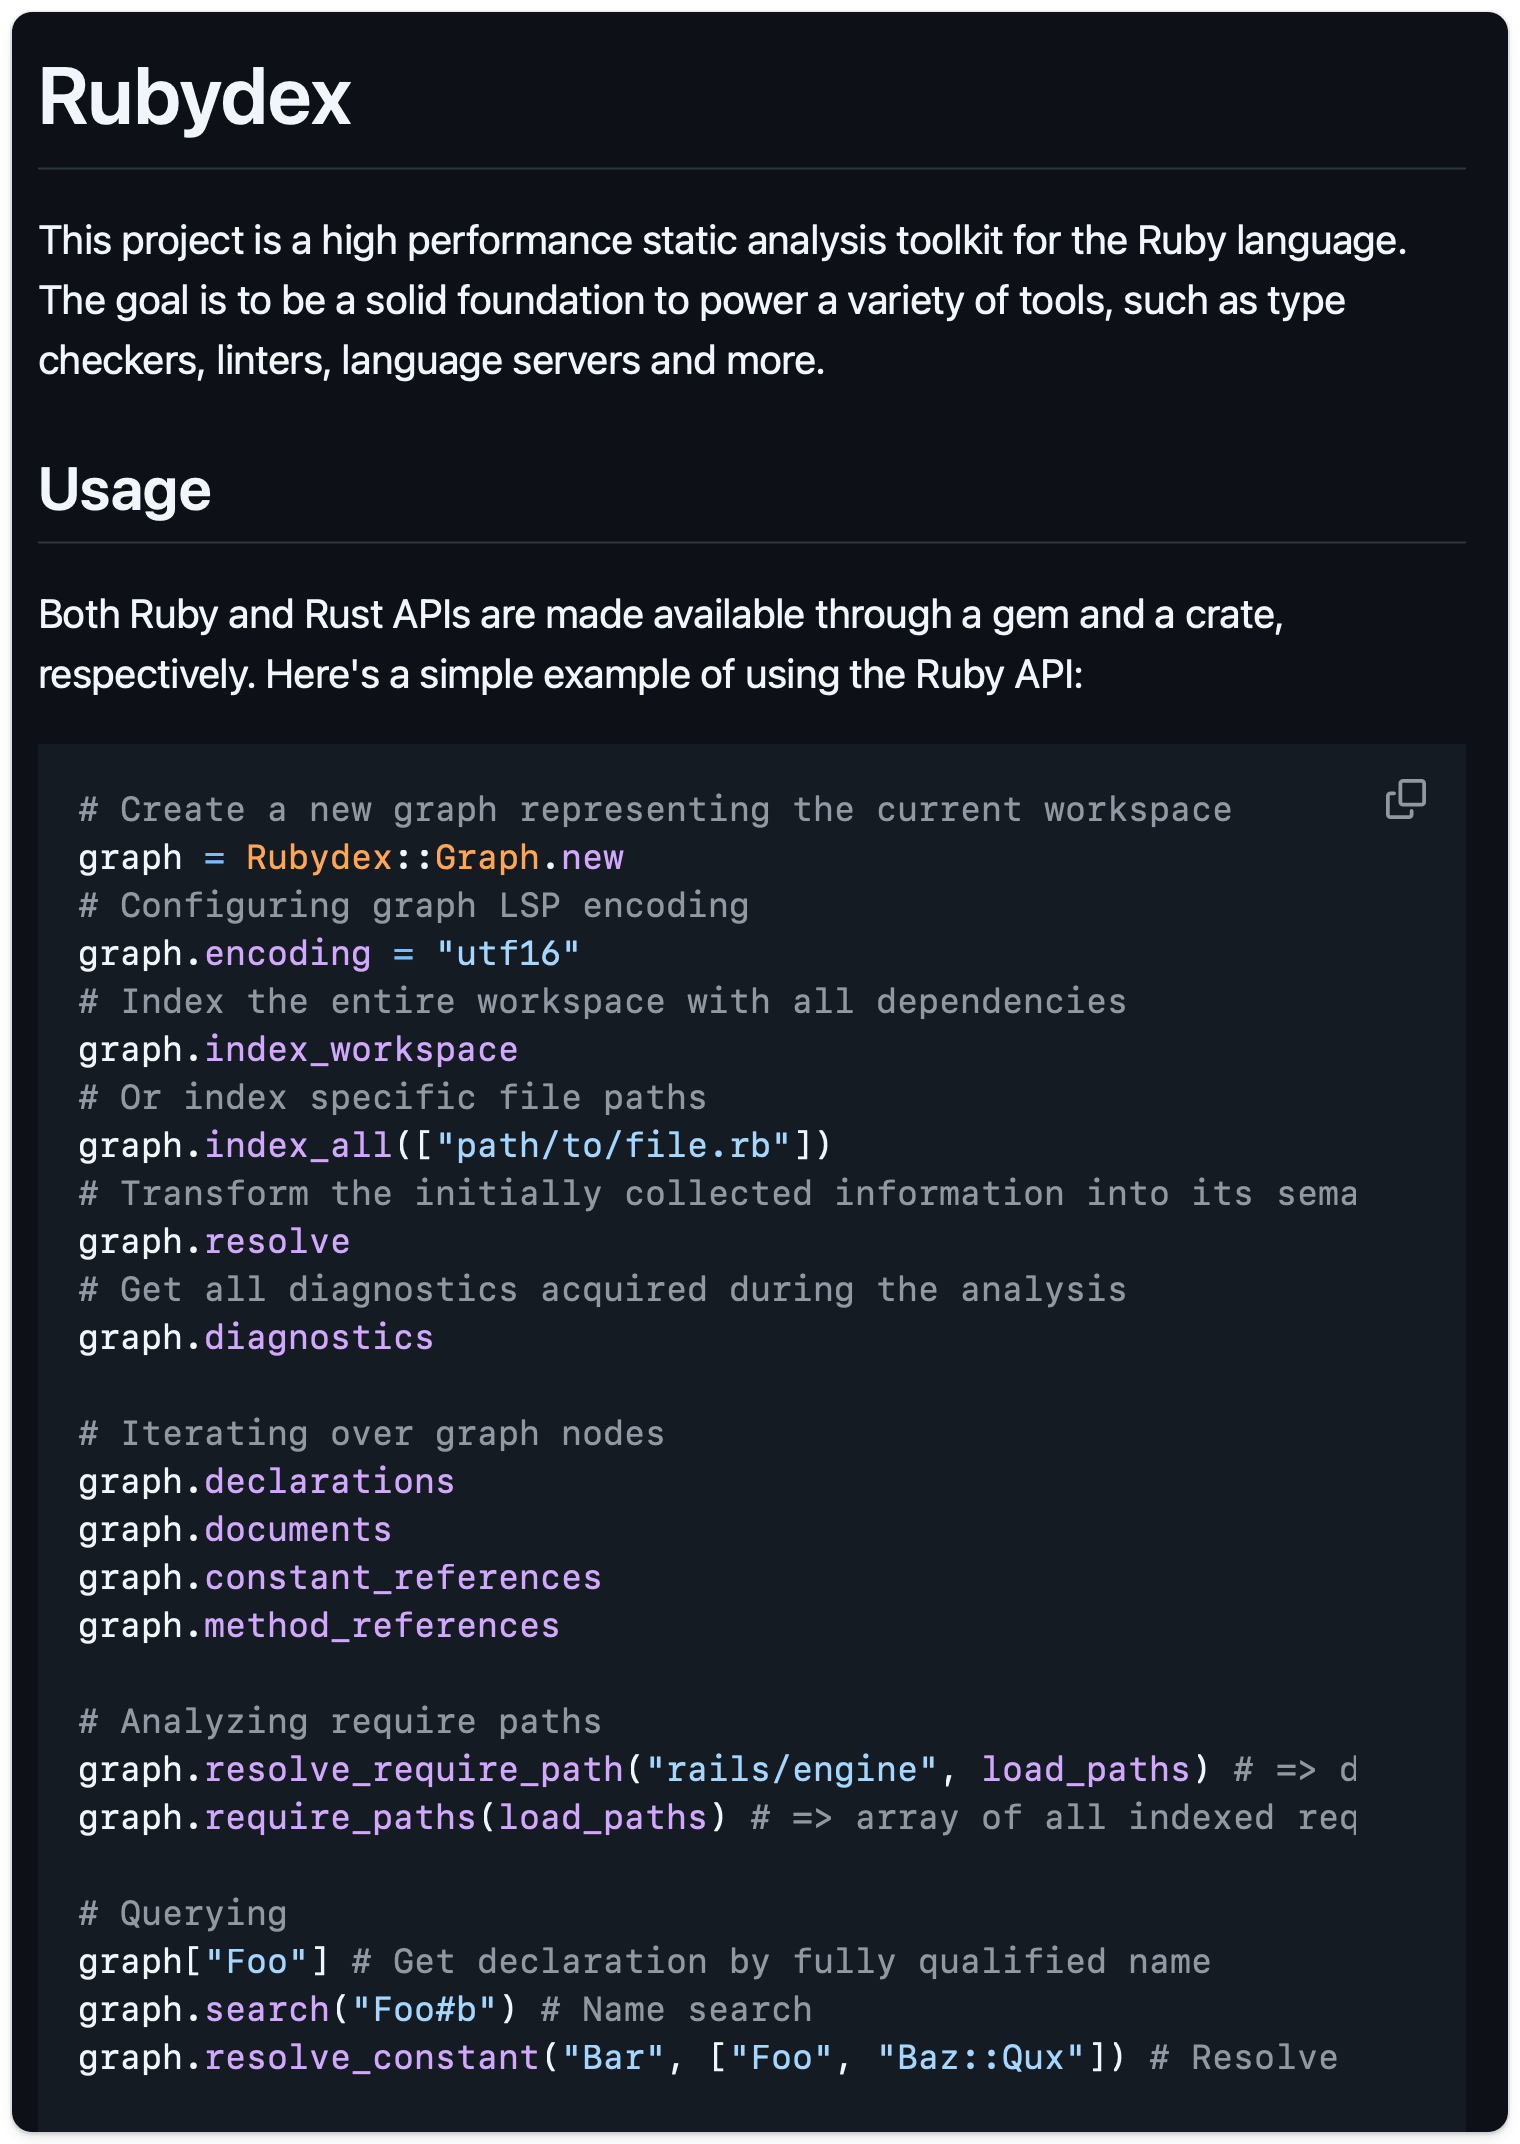
Task: Click the graph.resolve_constant "Bar" line
Action: [602, 2058]
